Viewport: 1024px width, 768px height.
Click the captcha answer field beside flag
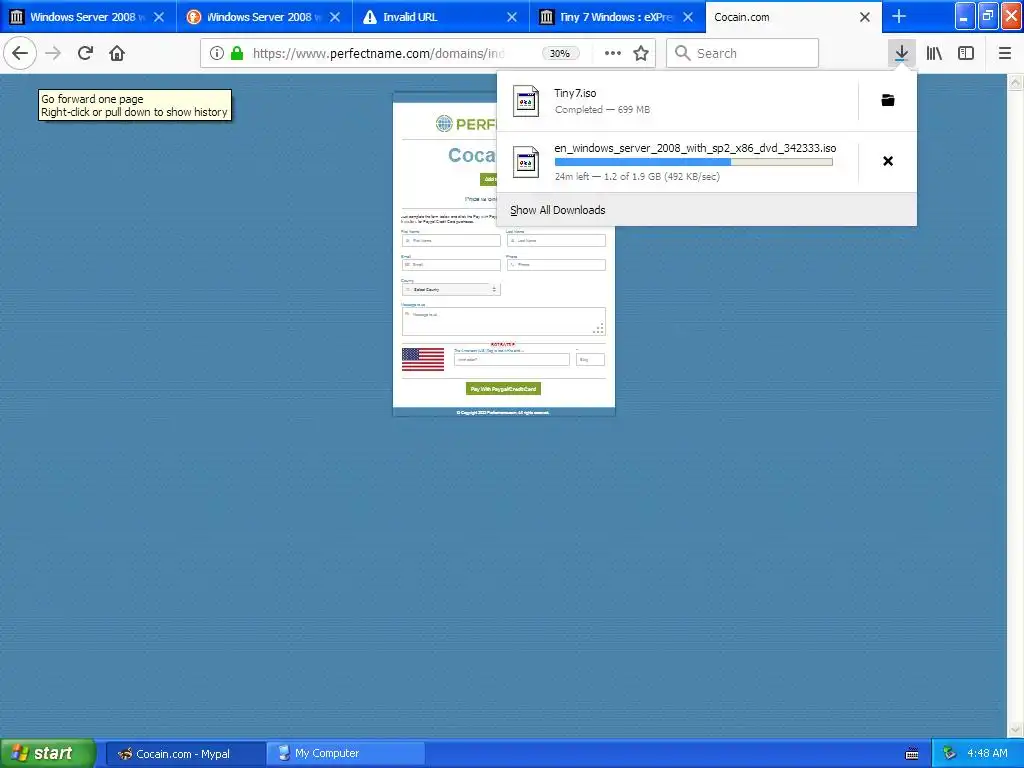(x=511, y=359)
